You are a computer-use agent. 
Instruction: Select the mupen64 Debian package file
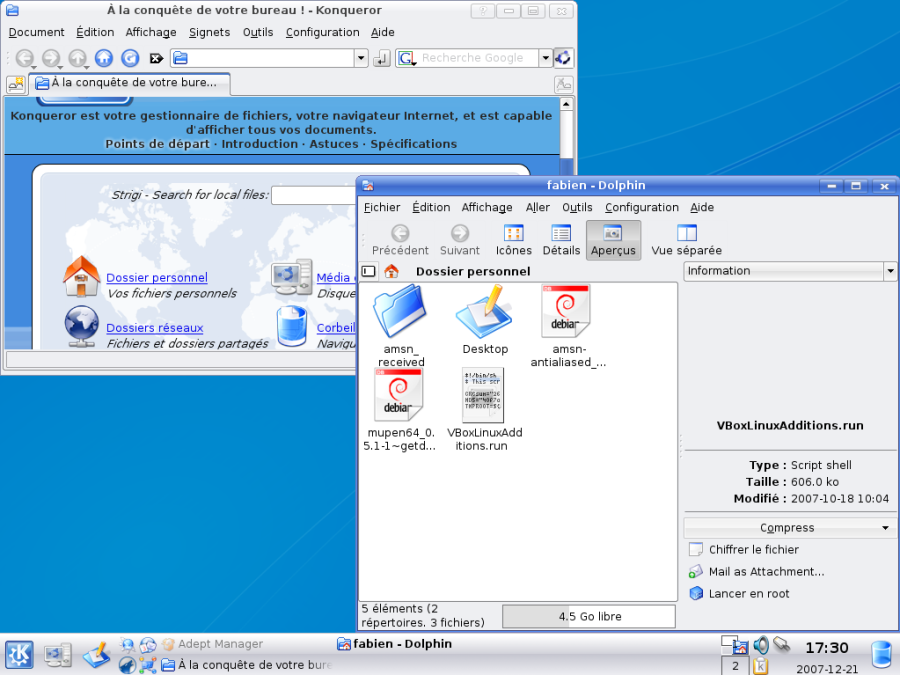coord(399,409)
